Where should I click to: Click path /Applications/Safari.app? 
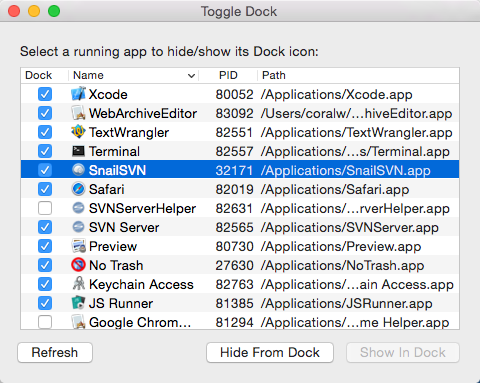coord(335,189)
